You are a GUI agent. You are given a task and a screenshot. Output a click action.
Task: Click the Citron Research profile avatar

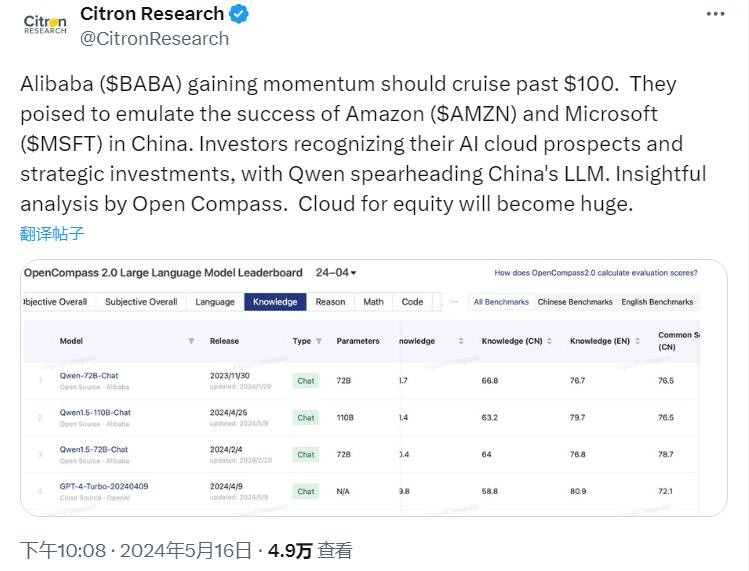point(45,25)
